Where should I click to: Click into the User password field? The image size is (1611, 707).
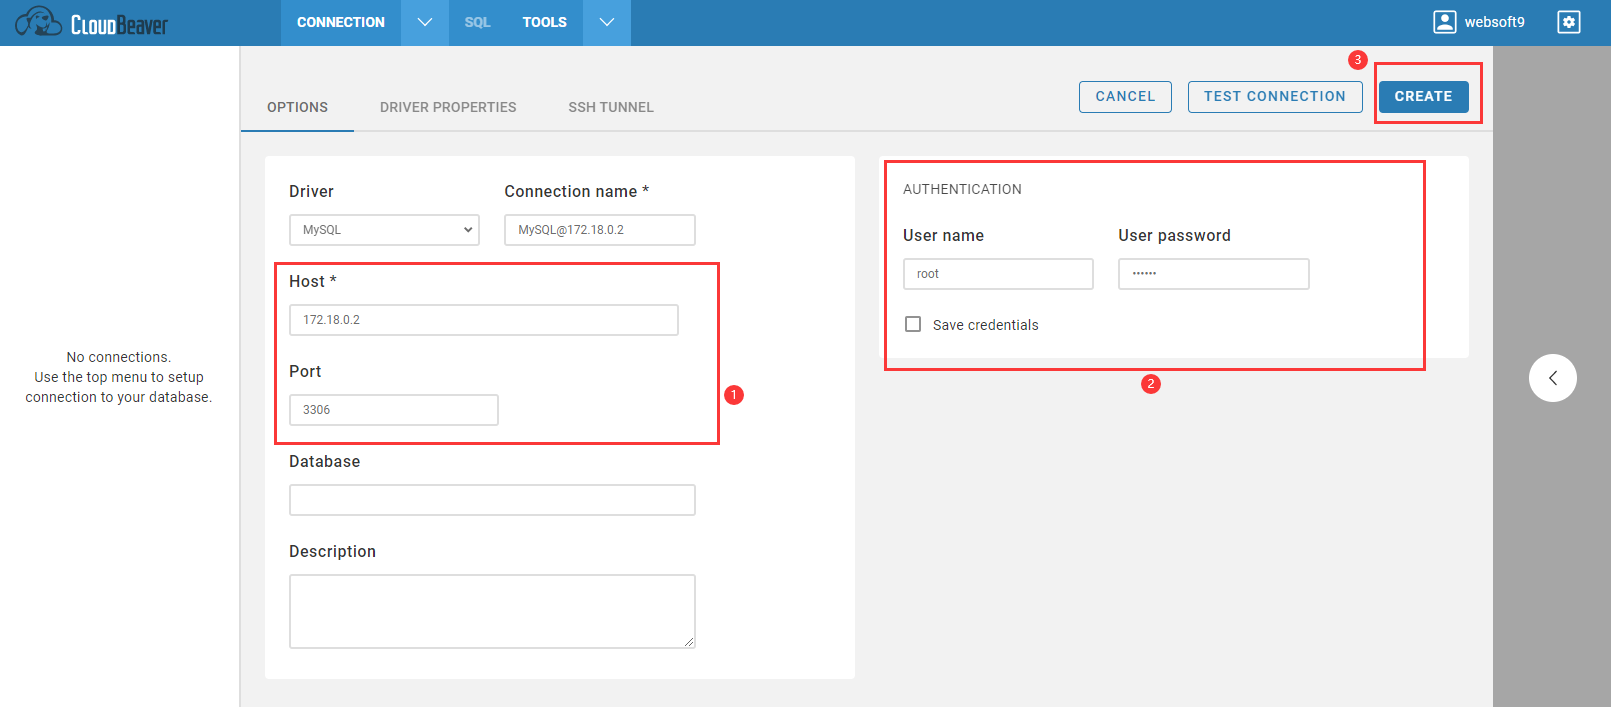click(x=1213, y=274)
